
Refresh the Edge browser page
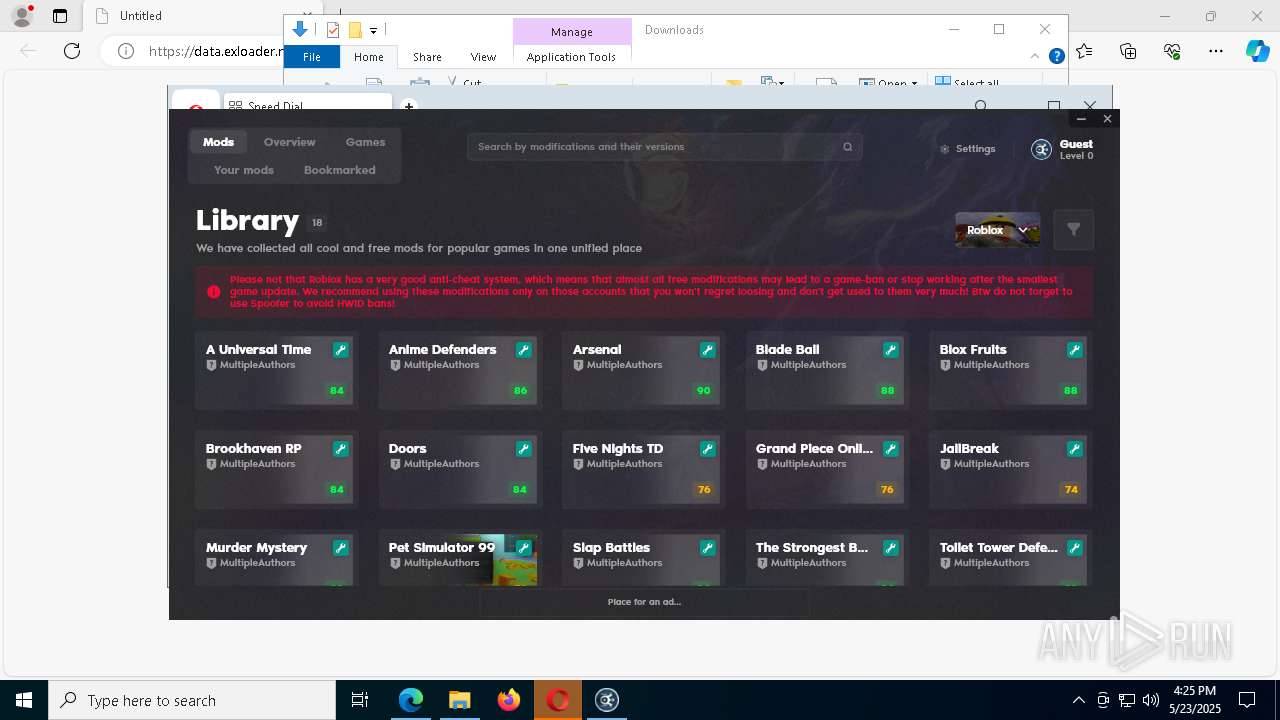click(72, 51)
